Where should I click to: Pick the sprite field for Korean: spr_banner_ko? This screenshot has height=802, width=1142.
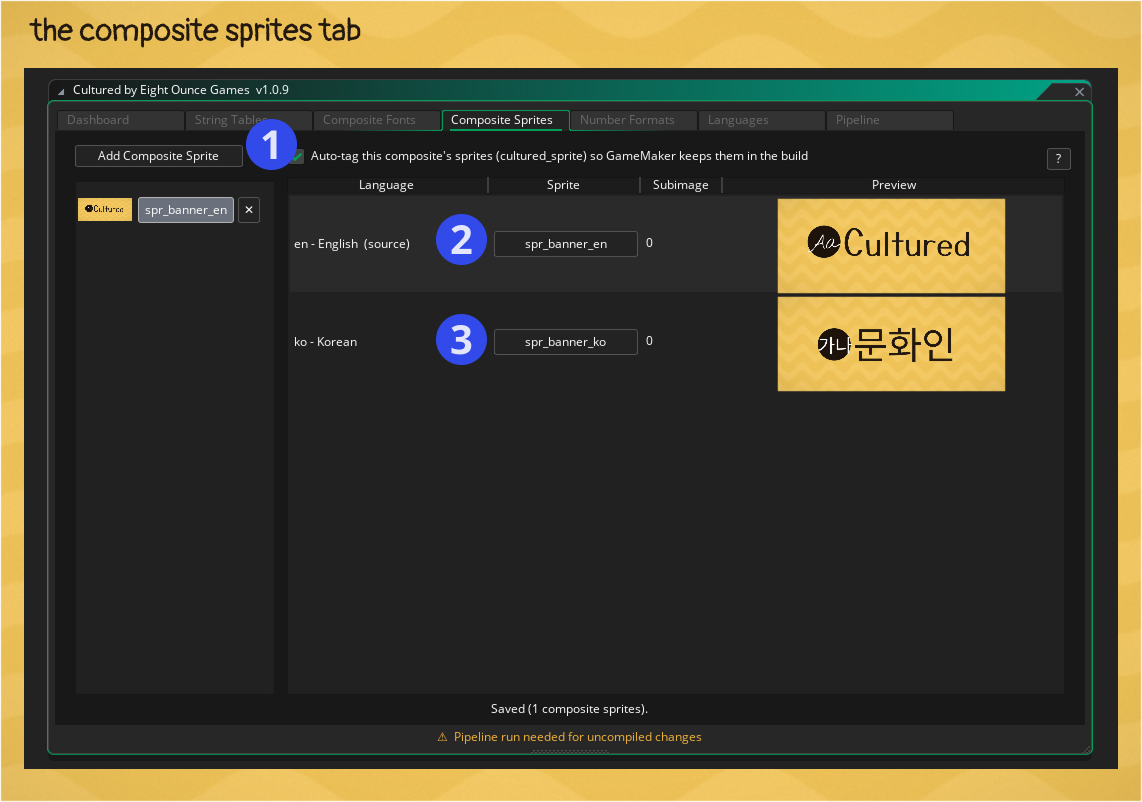[x=566, y=342]
